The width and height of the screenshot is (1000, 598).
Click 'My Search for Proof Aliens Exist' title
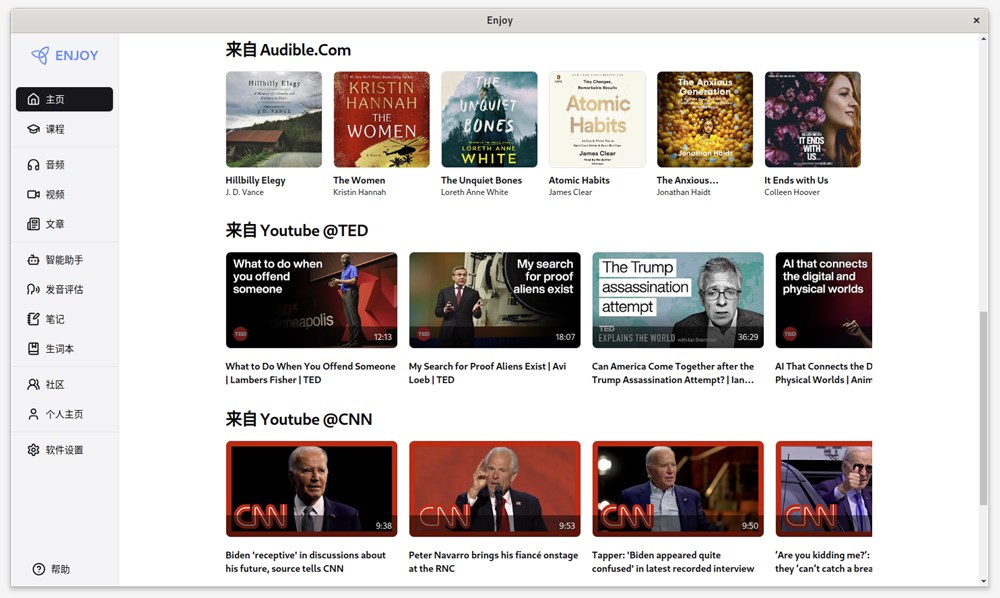click(x=487, y=373)
